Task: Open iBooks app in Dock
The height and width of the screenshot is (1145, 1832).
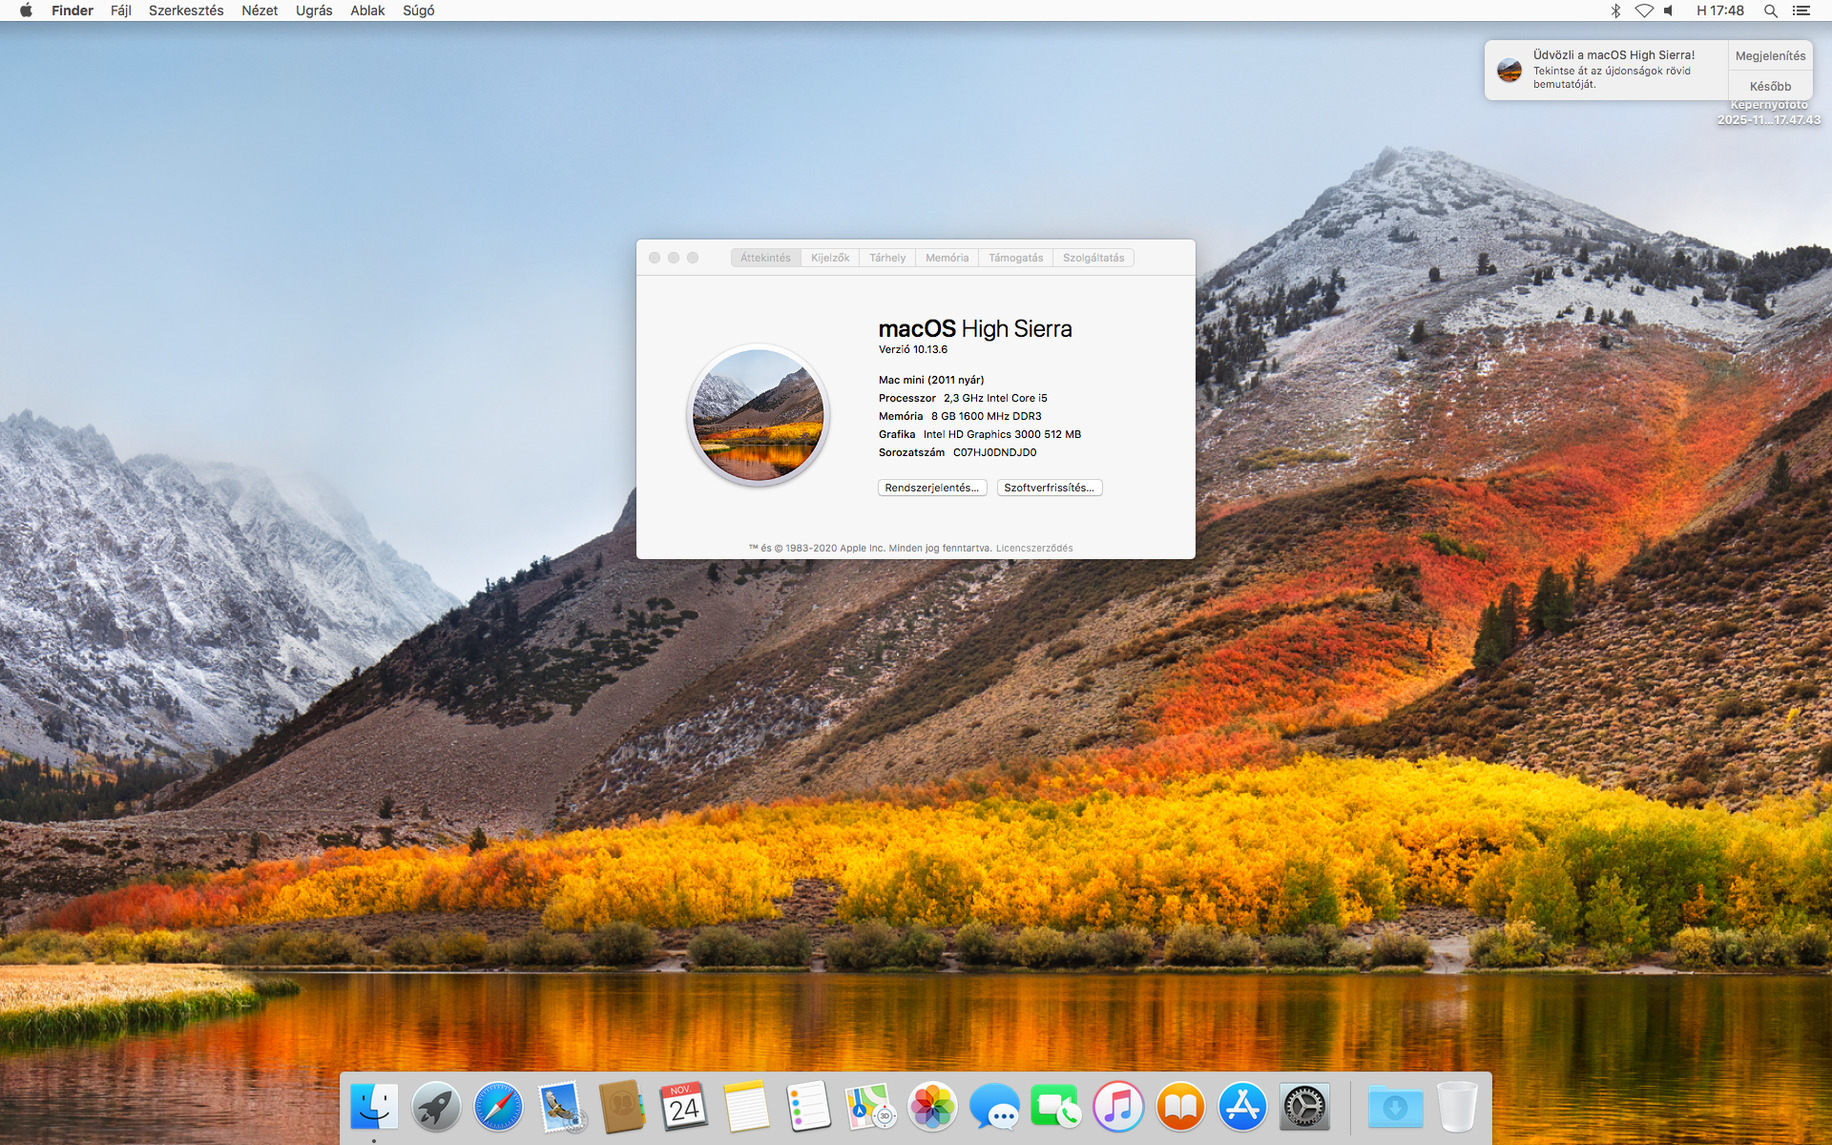Action: tap(1180, 1107)
